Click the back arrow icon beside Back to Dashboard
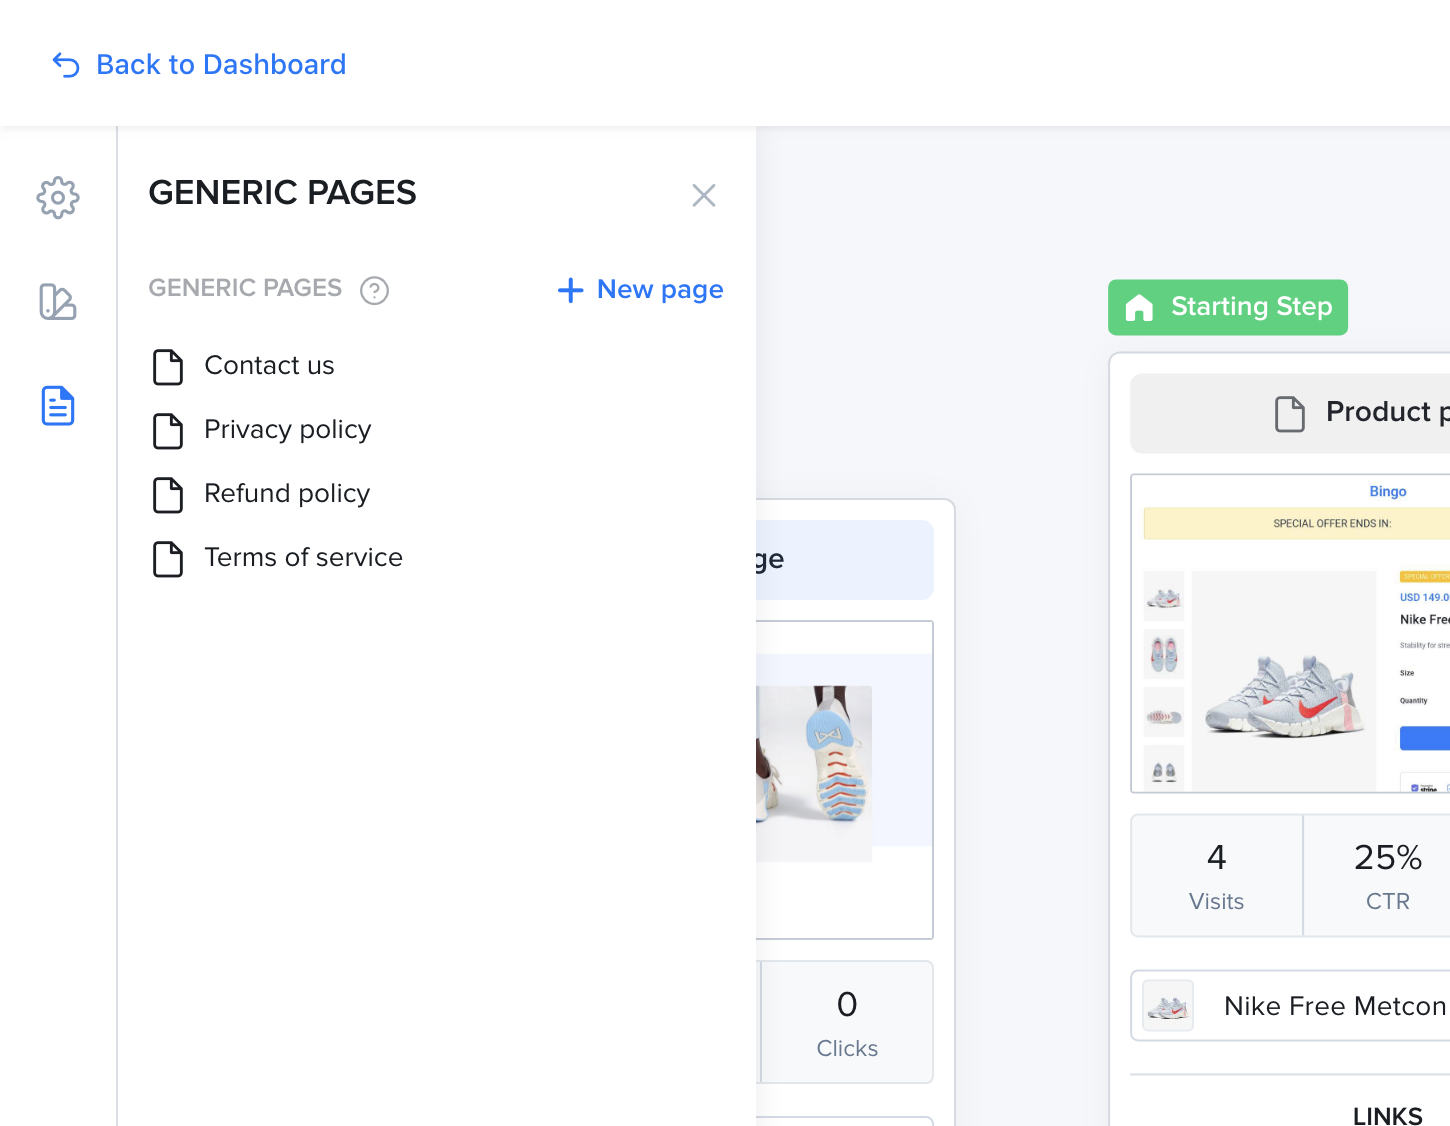This screenshot has height=1126, width=1450. pos(66,65)
